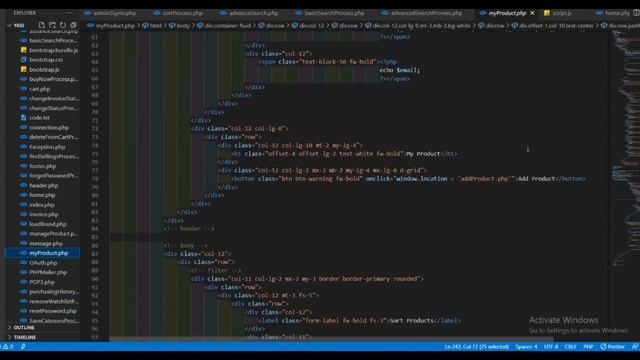Change language mode PHP in status bar
This screenshot has height=360, width=640.
click(x=588, y=347)
